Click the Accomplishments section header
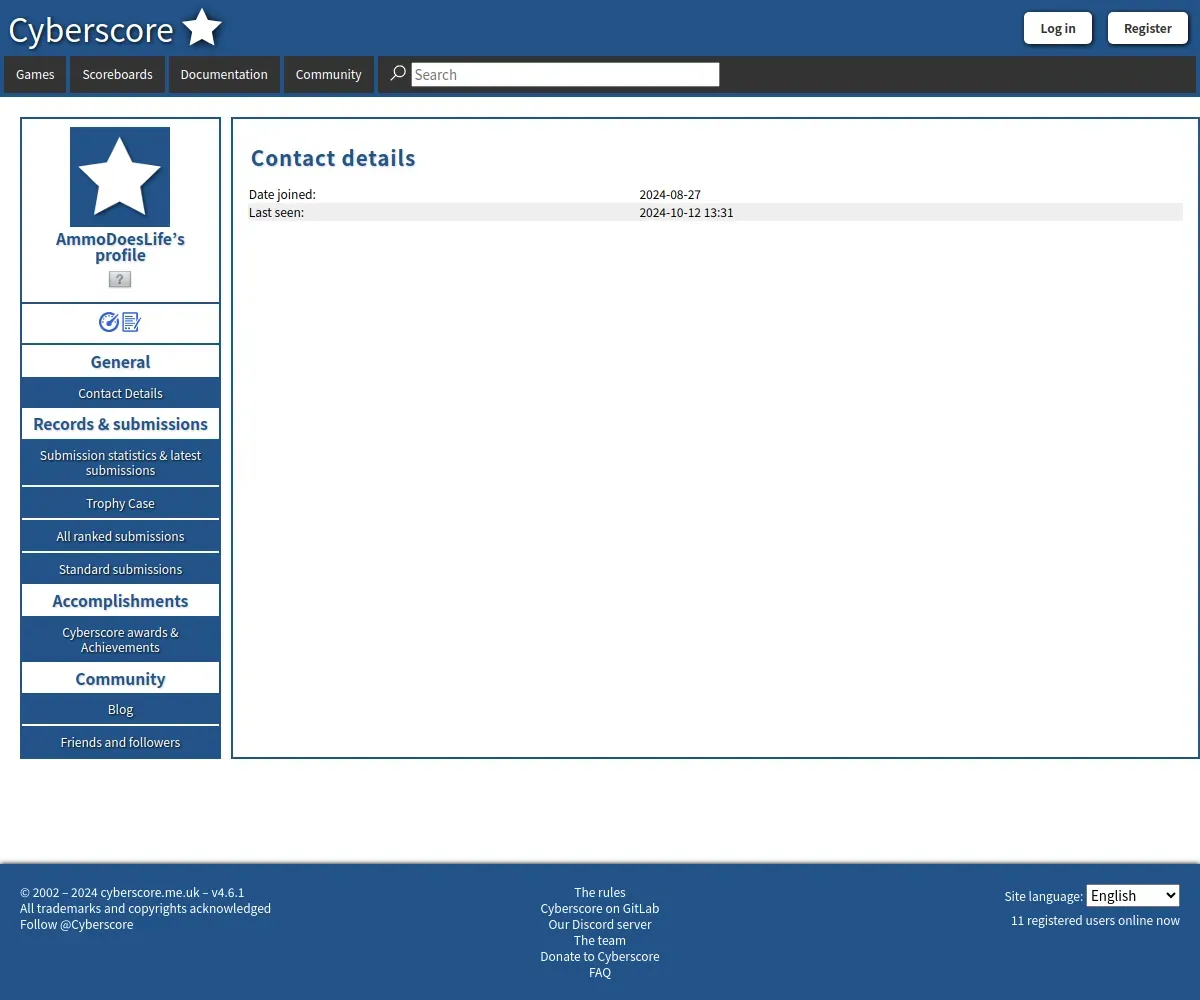This screenshot has height=1000, width=1200. 120,601
